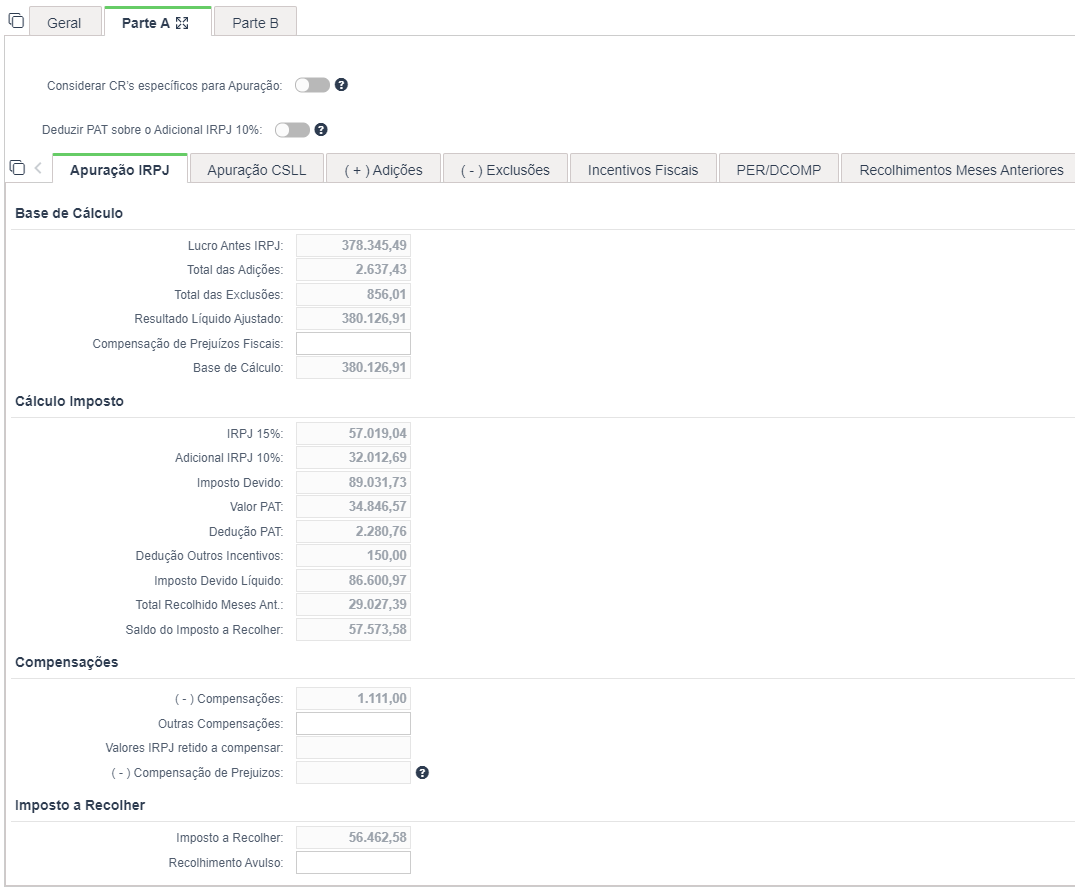Click Adicional IRPJ 10% value 32.012,69
1075x887 pixels.
pyautogui.click(x=353, y=457)
